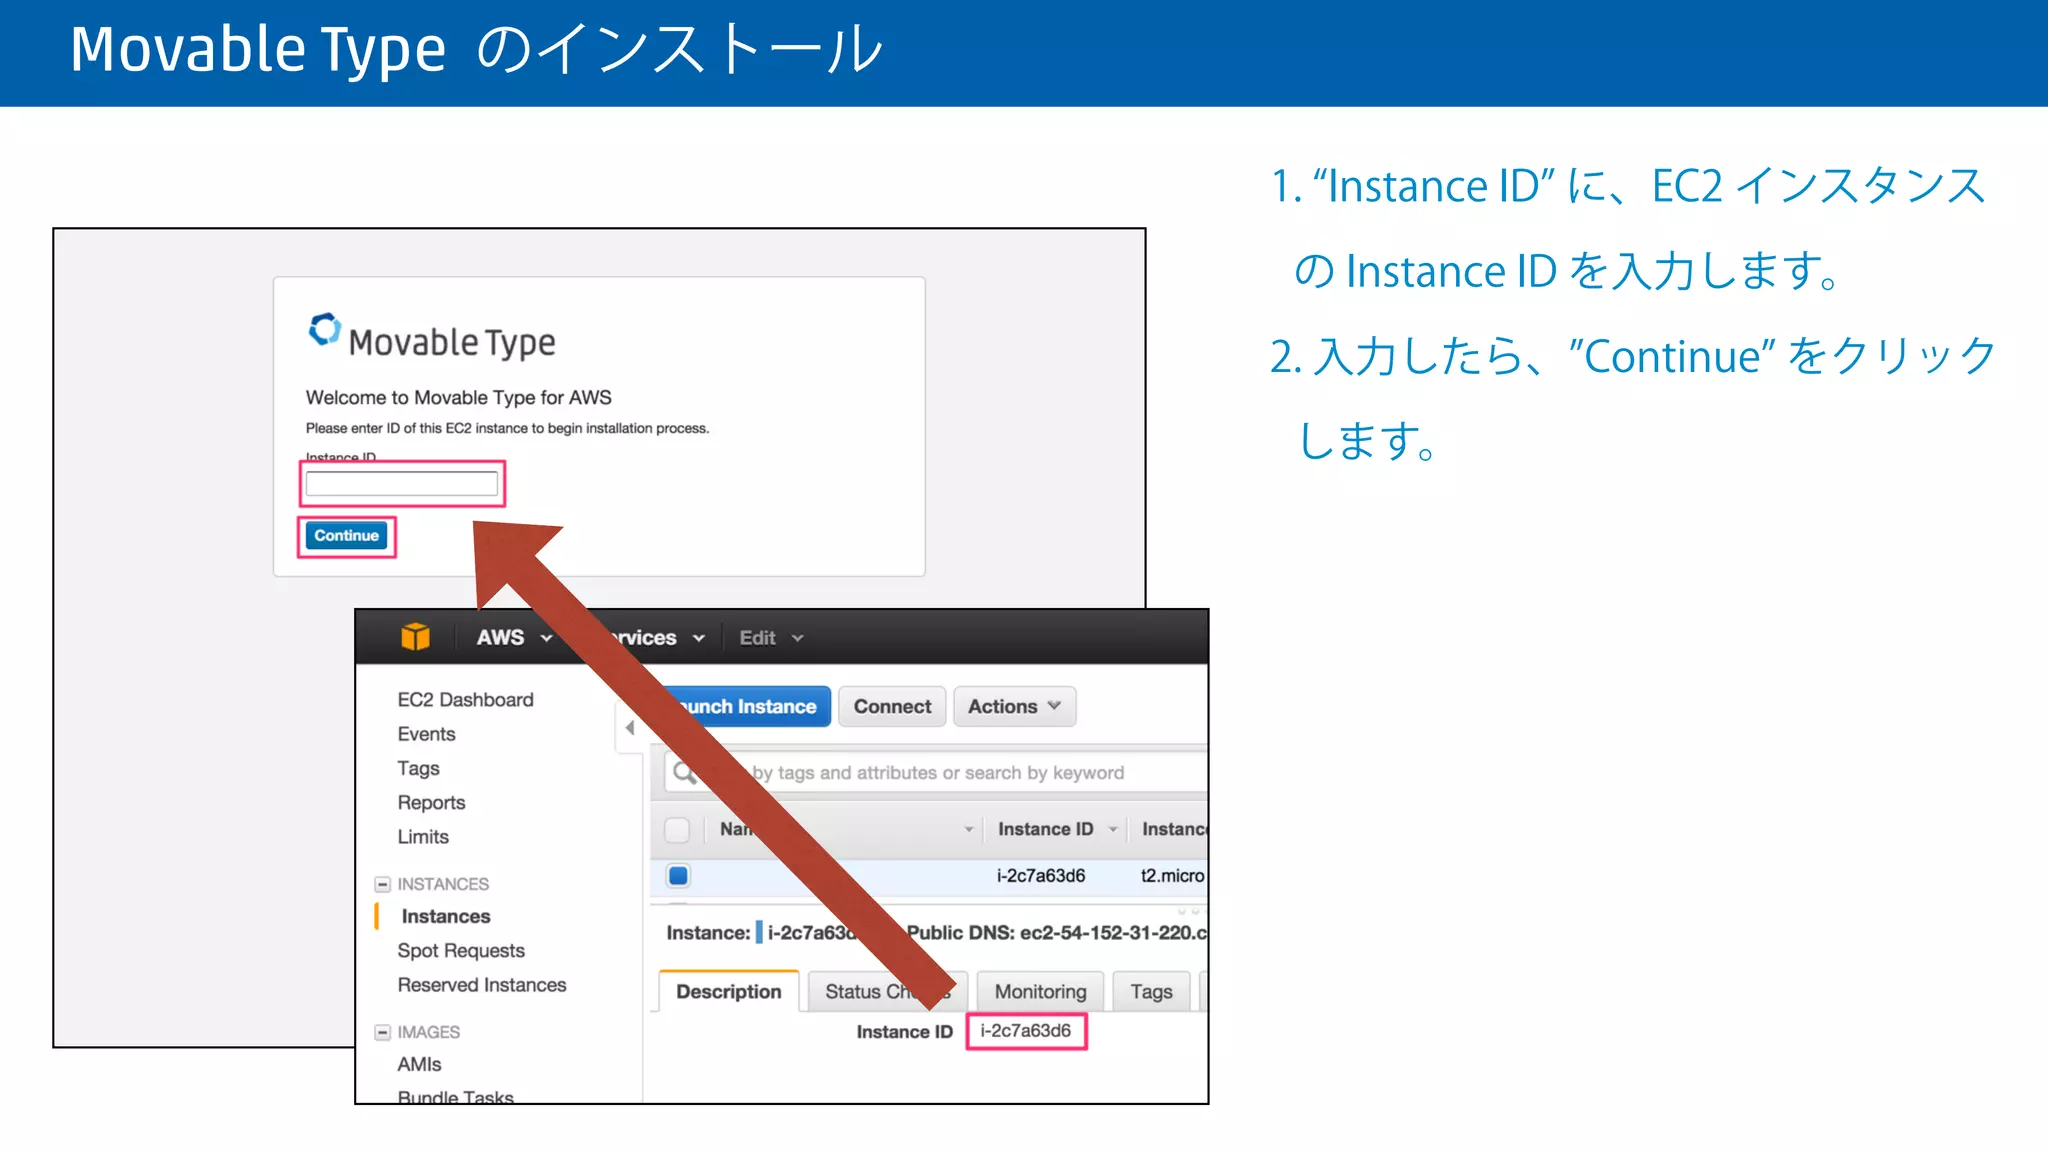Open the Edit dropdown menu

tap(771, 638)
